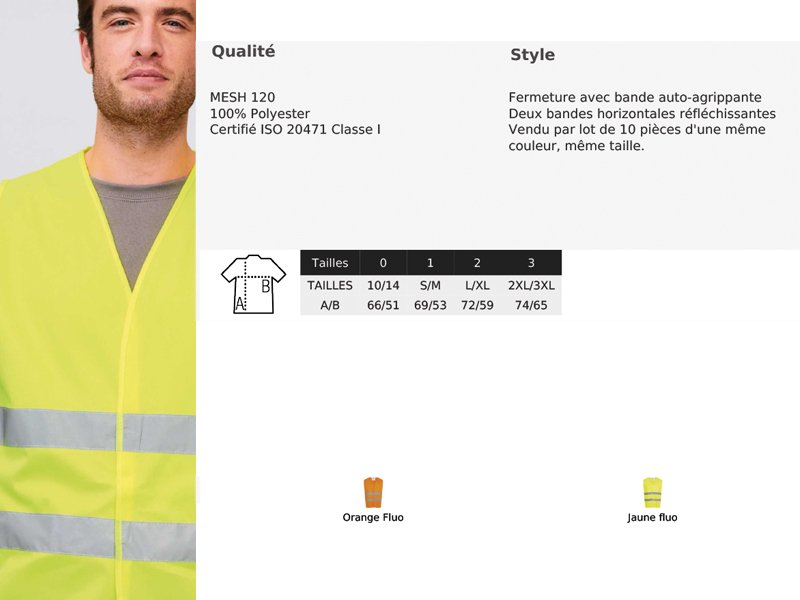Click the Orange Fluo vest swatch

tap(373, 492)
